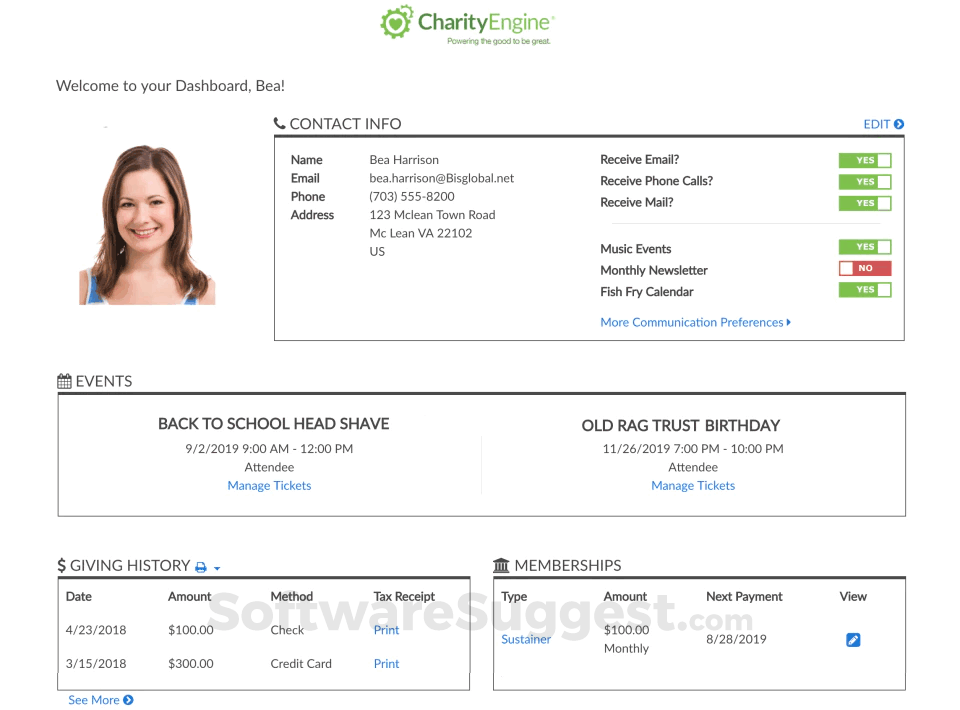
Task: Click the CharityEngine logo
Action: click(x=466, y=24)
